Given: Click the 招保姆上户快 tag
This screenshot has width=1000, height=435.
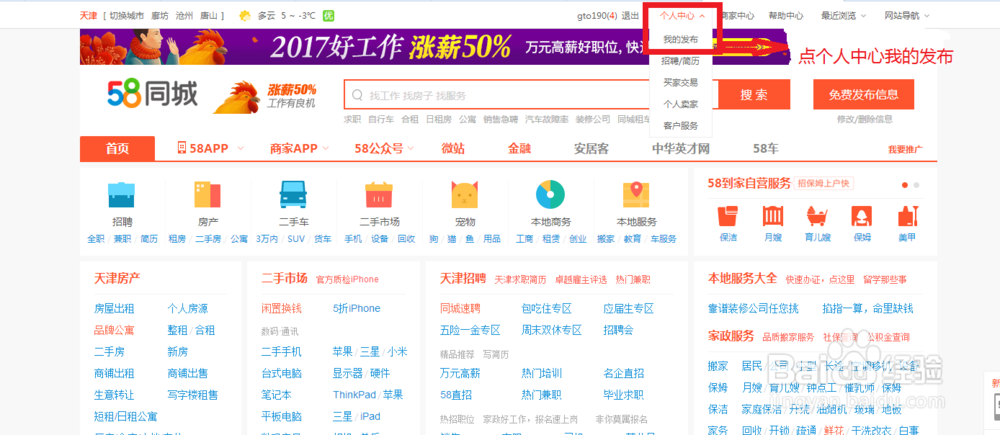Looking at the screenshot, I should coord(825,184).
